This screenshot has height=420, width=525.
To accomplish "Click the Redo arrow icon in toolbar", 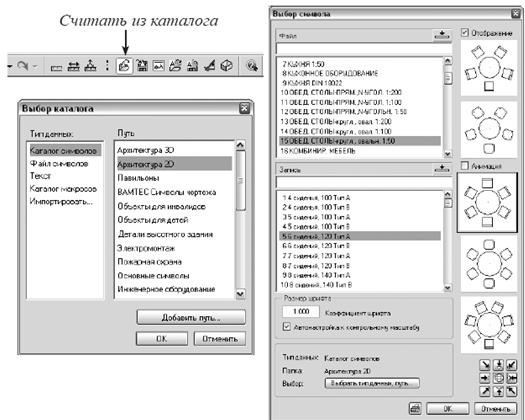I will (x=23, y=65).
